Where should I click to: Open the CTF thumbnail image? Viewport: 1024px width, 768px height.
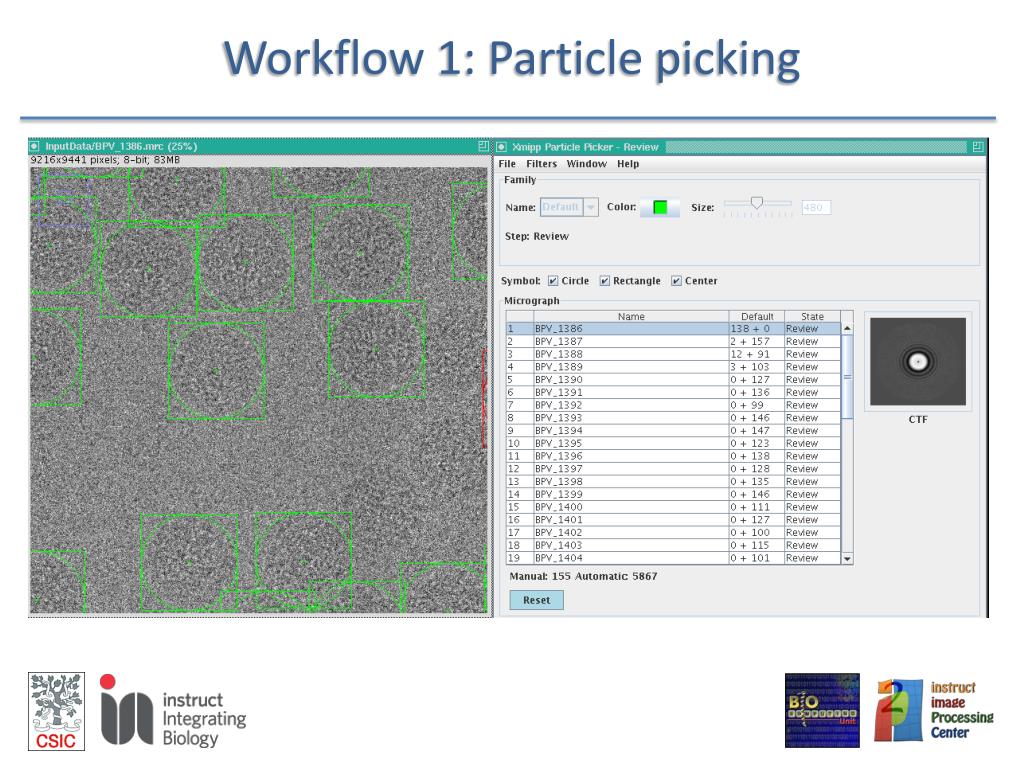click(x=918, y=362)
